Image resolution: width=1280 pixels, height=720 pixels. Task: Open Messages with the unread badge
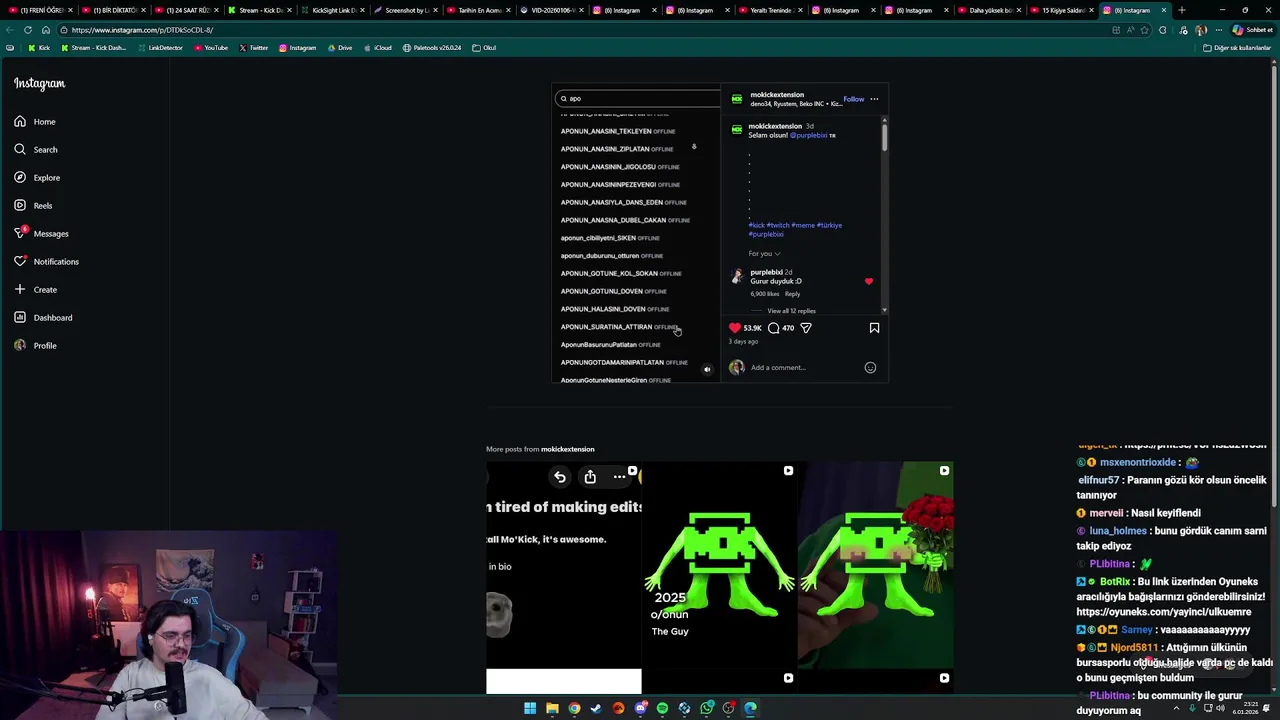click(41, 234)
